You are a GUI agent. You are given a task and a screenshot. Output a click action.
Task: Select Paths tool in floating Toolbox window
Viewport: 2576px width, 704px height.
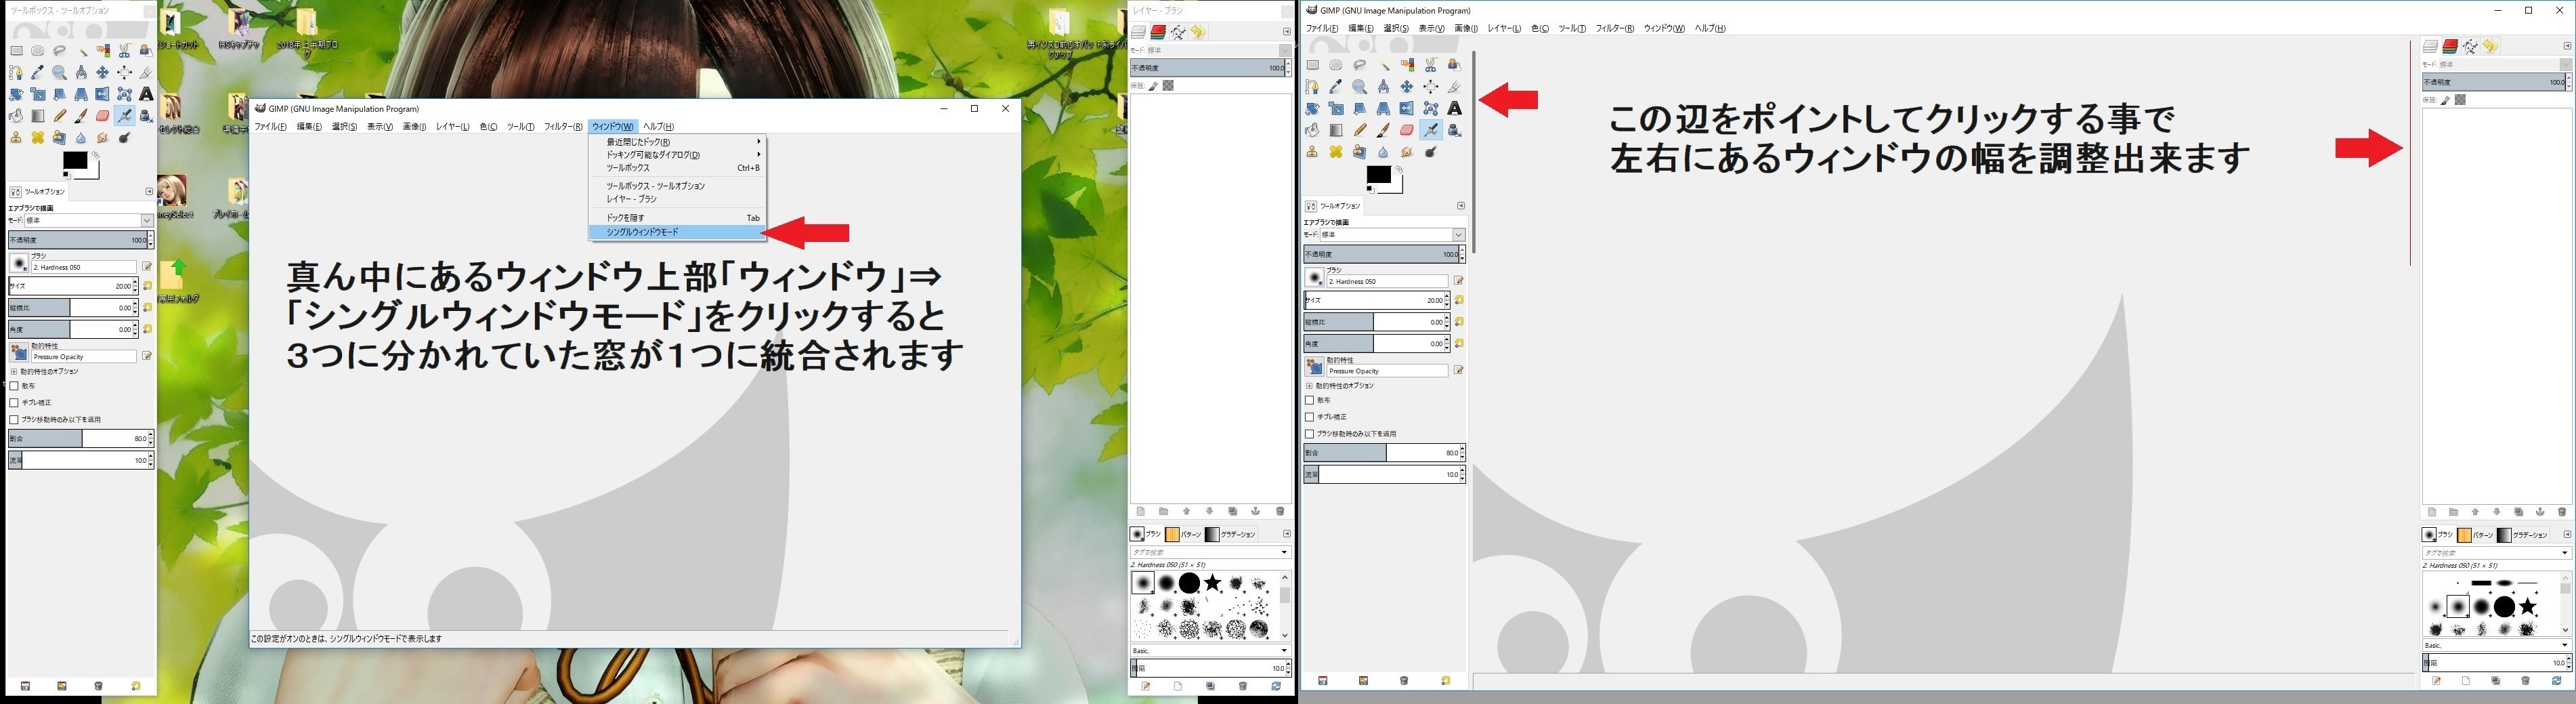(x=16, y=72)
